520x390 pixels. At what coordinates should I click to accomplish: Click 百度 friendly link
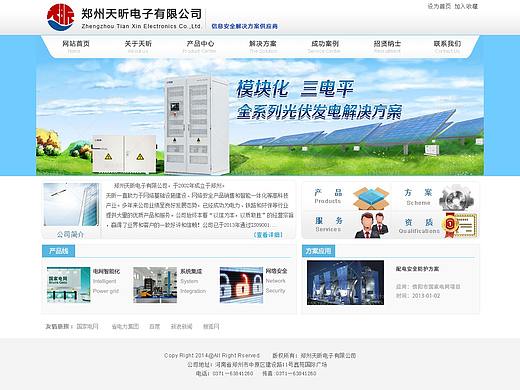tap(155, 326)
